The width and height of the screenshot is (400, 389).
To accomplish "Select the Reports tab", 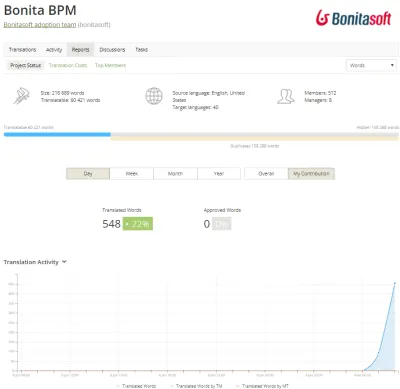I will [x=80, y=50].
